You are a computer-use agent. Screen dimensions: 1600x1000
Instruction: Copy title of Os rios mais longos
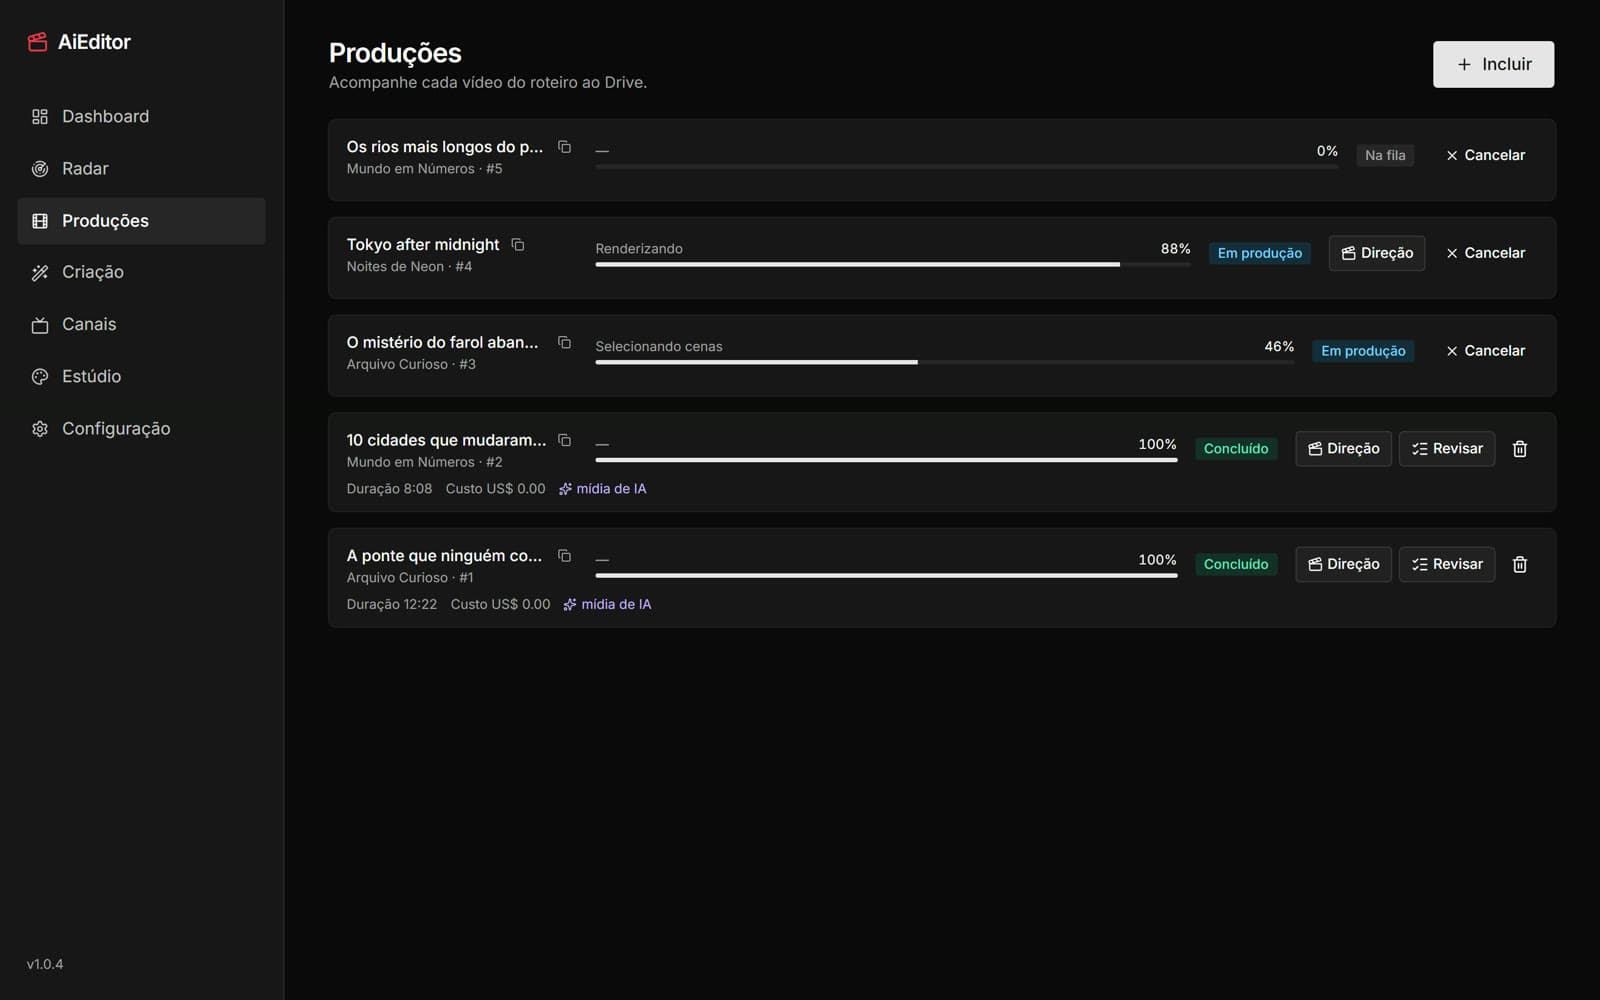[564, 147]
